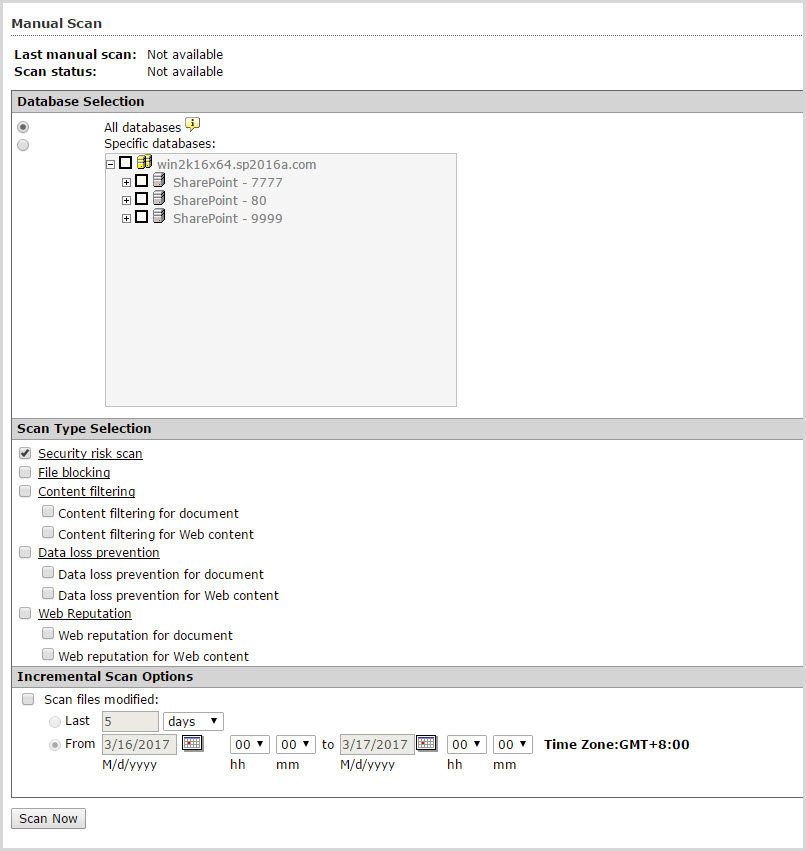This screenshot has width=806, height=851.
Task: Click the From start date input field
Action: (139, 744)
